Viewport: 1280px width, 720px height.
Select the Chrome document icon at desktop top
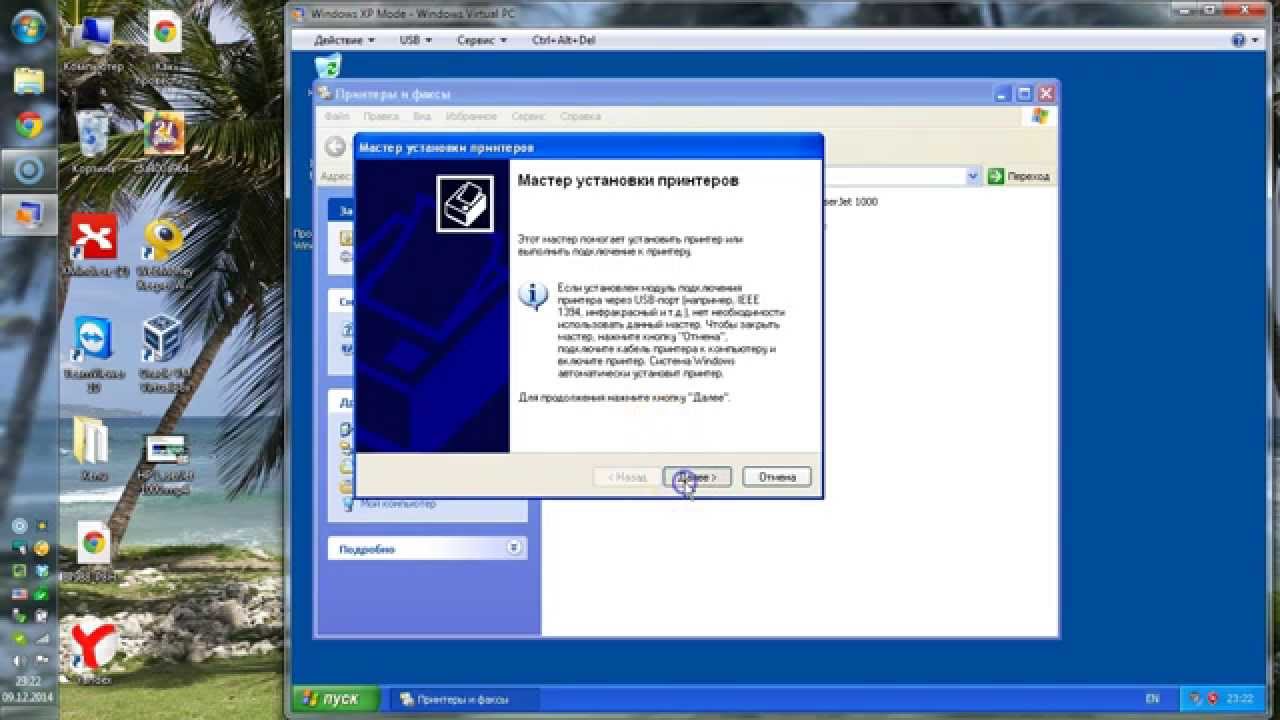(x=164, y=45)
